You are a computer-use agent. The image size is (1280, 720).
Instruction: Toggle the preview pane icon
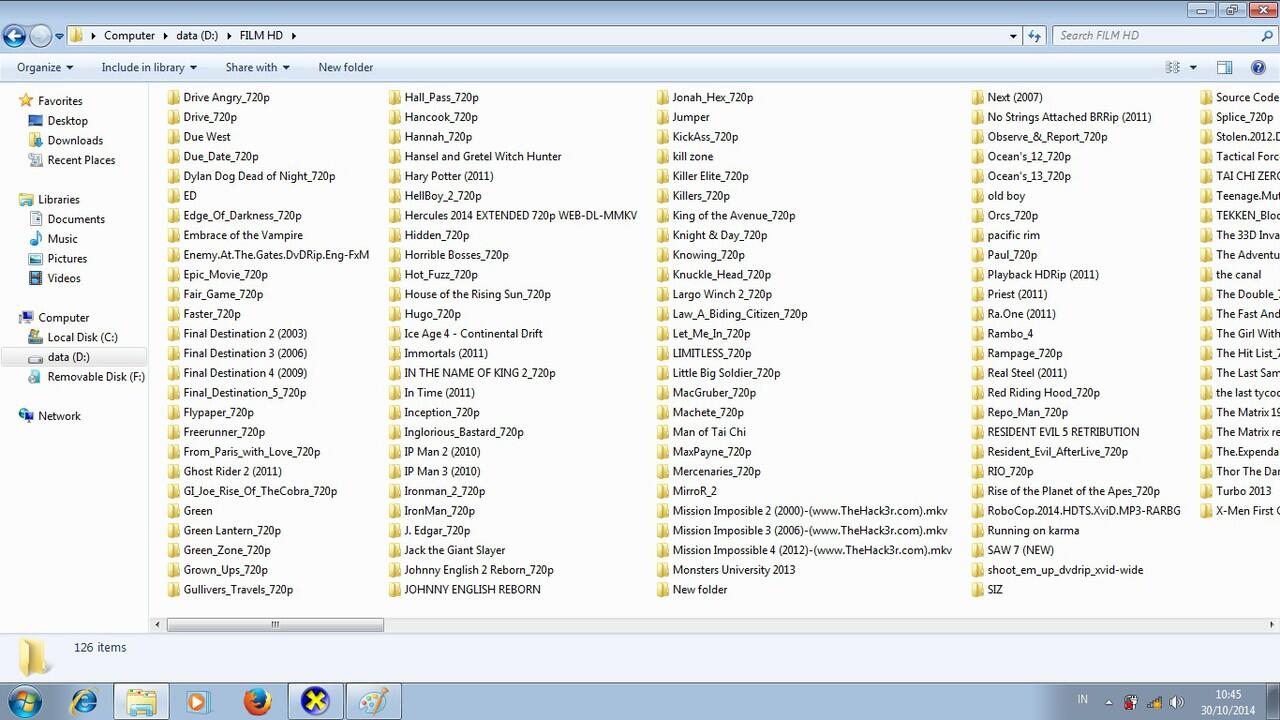point(1224,68)
